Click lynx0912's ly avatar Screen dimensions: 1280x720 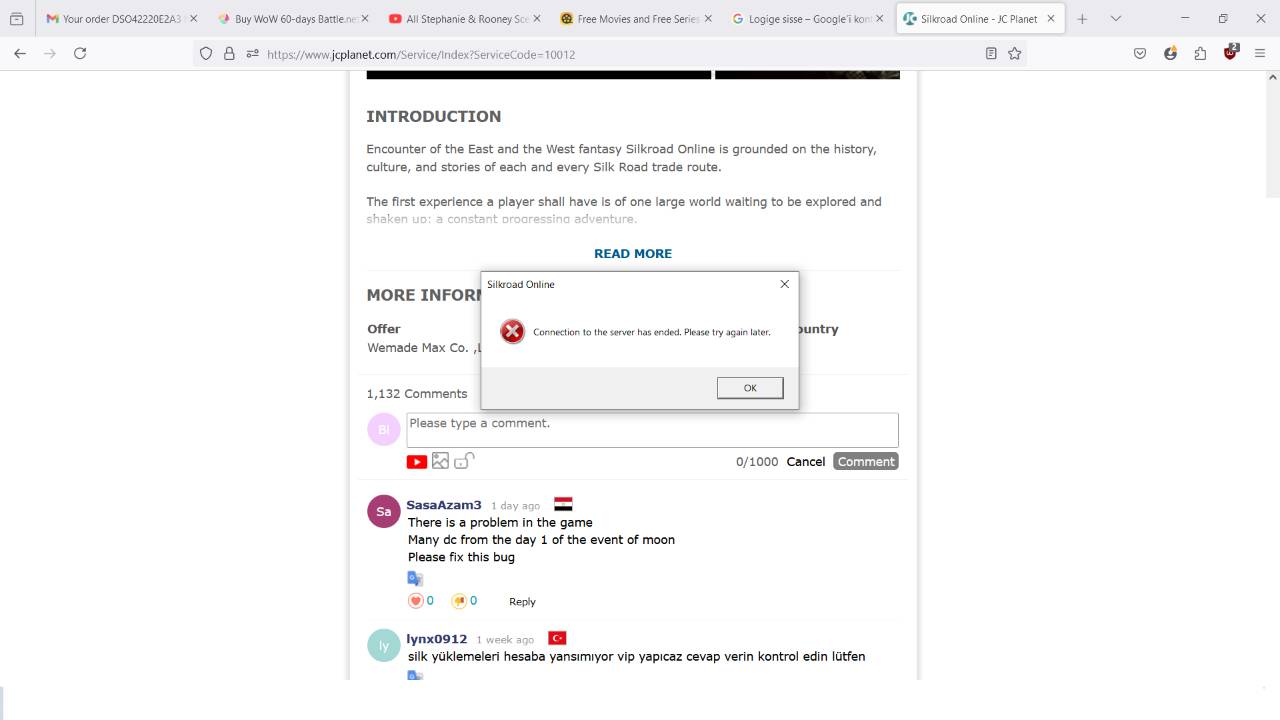point(383,645)
